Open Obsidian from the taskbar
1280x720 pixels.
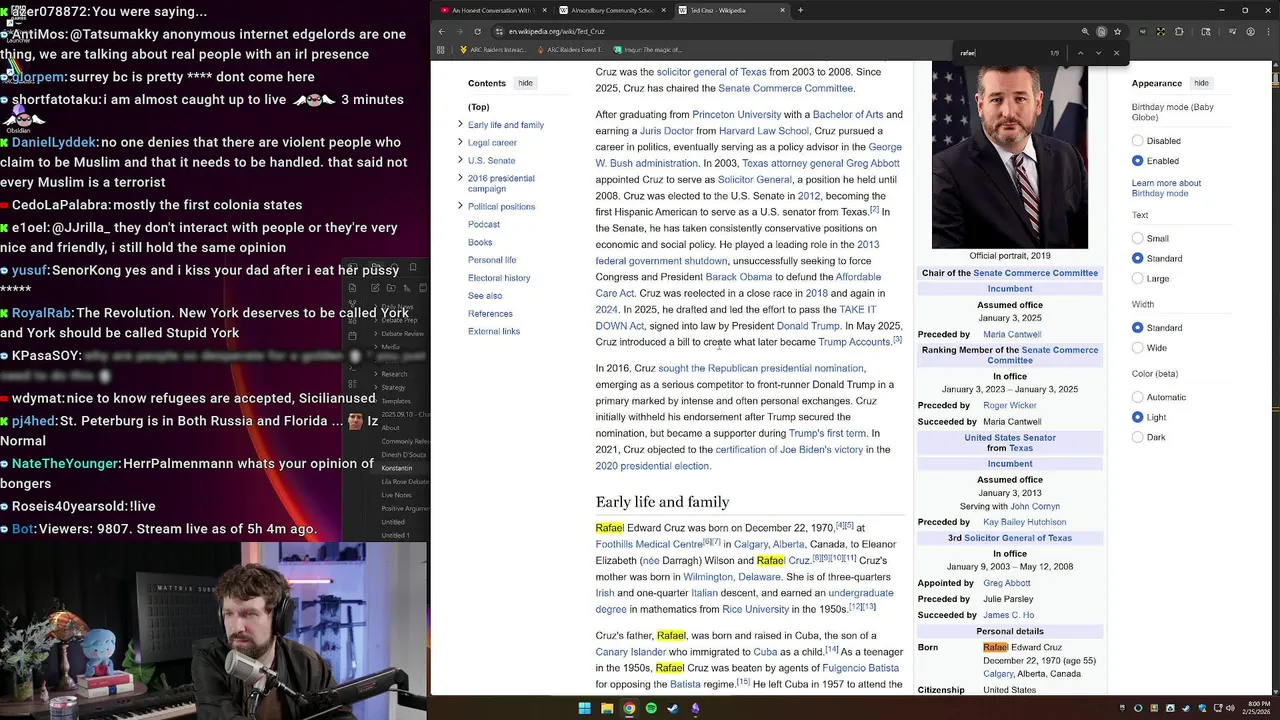[695, 708]
